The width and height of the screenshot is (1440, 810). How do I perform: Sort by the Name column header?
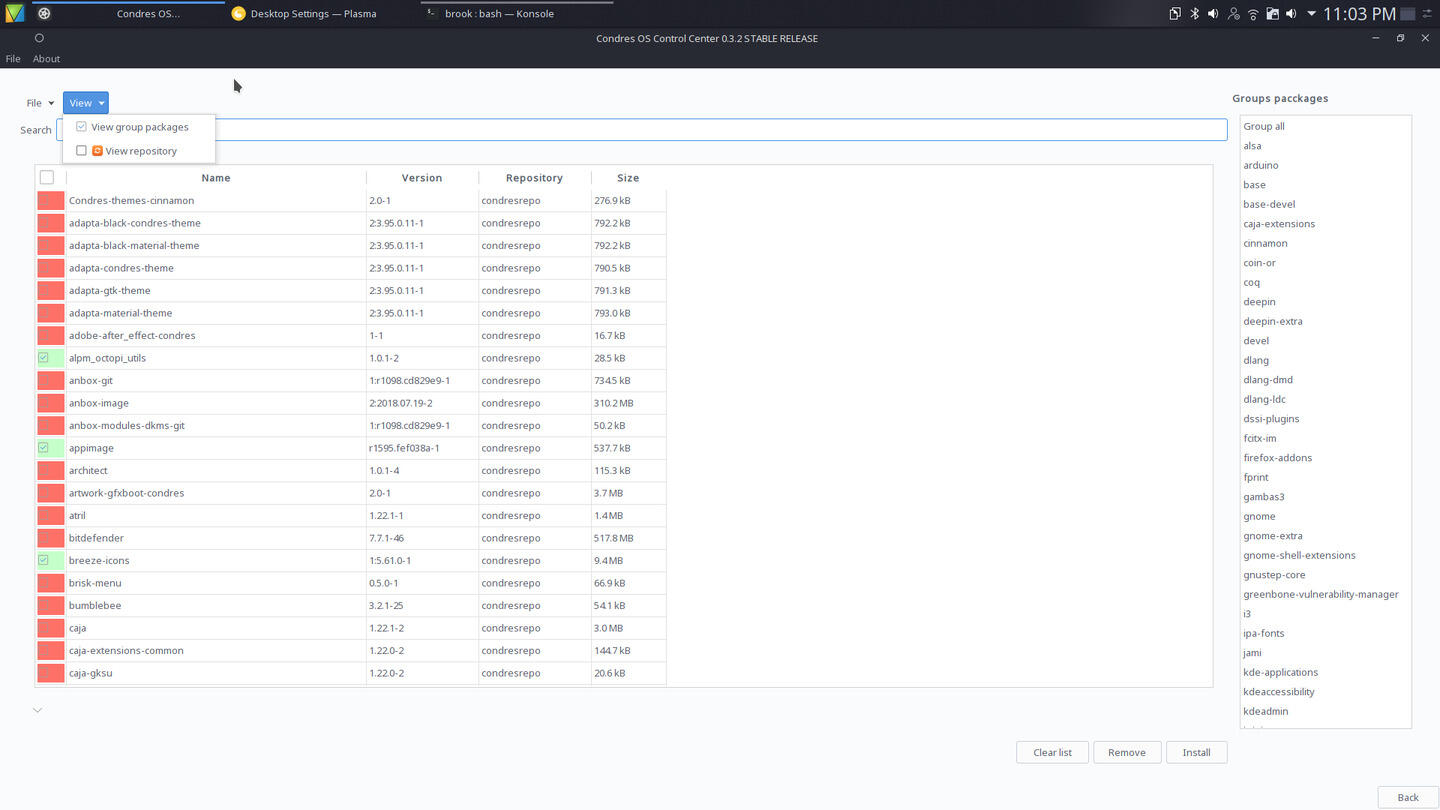coord(216,178)
